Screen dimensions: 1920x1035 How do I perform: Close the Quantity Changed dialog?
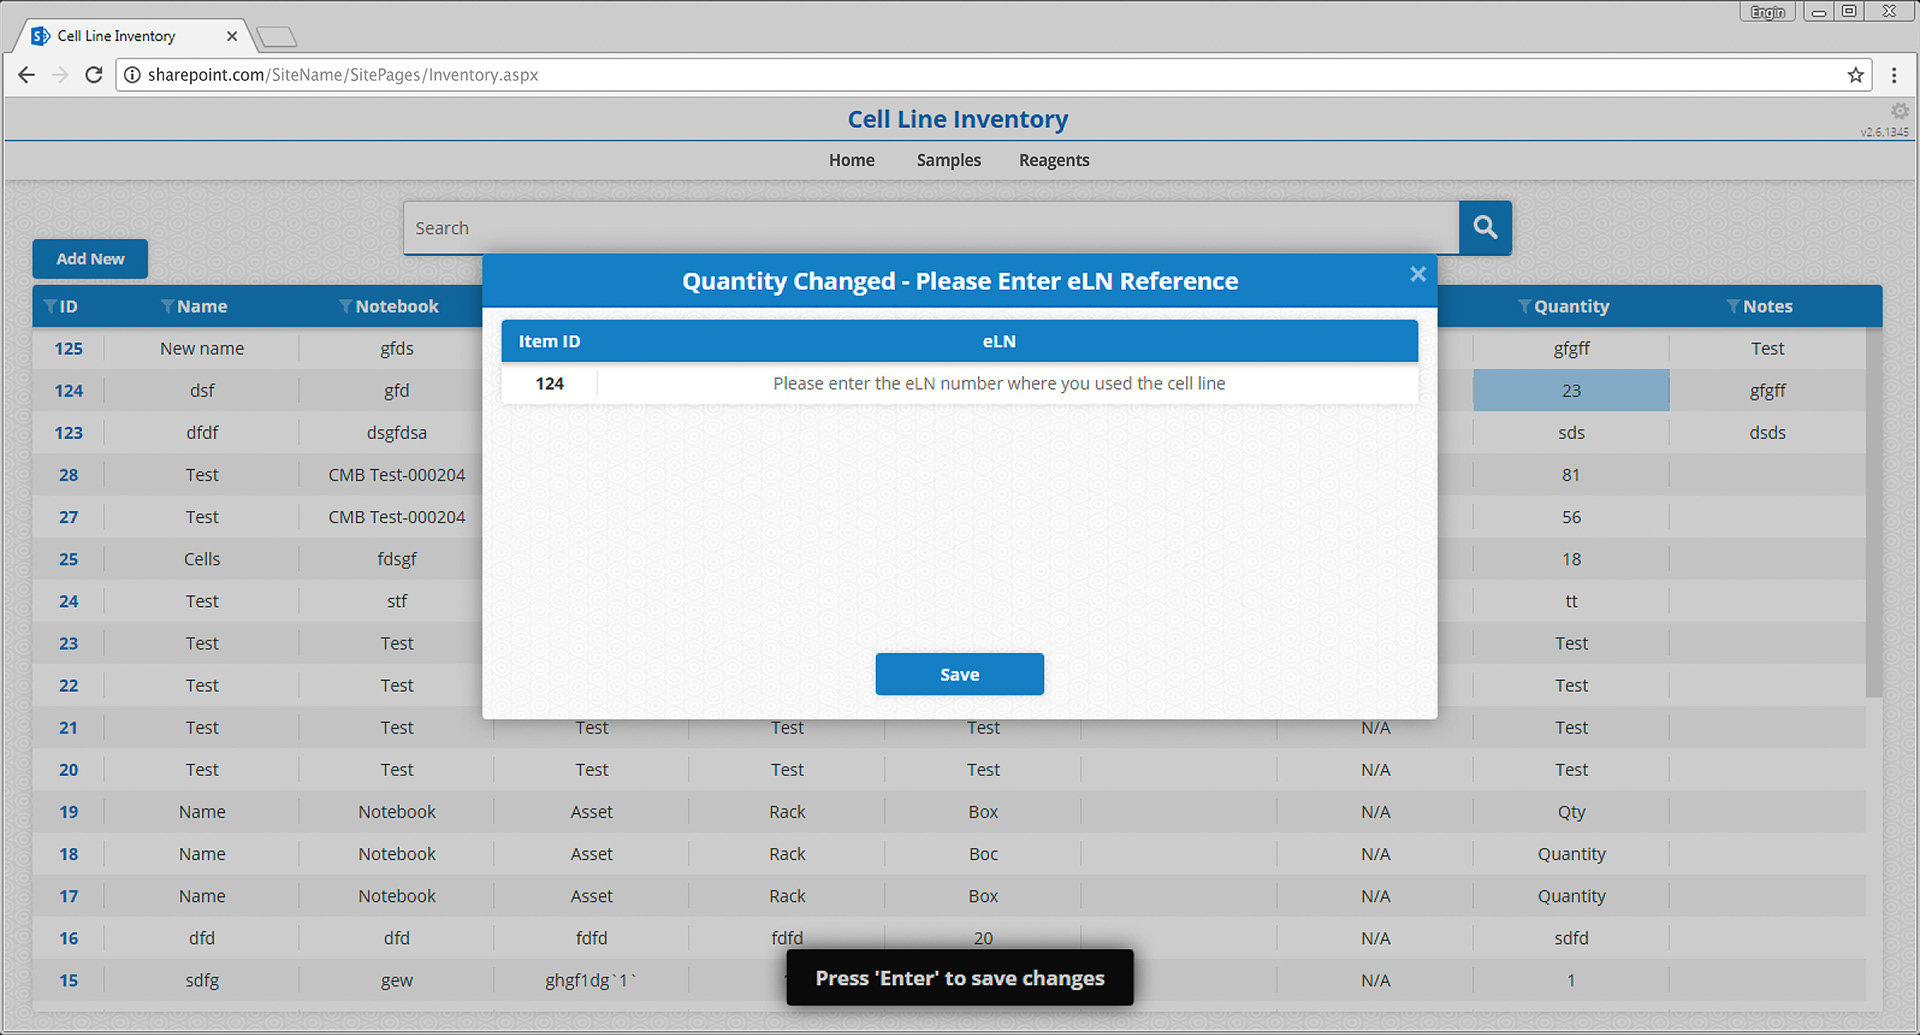[1418, 274]
